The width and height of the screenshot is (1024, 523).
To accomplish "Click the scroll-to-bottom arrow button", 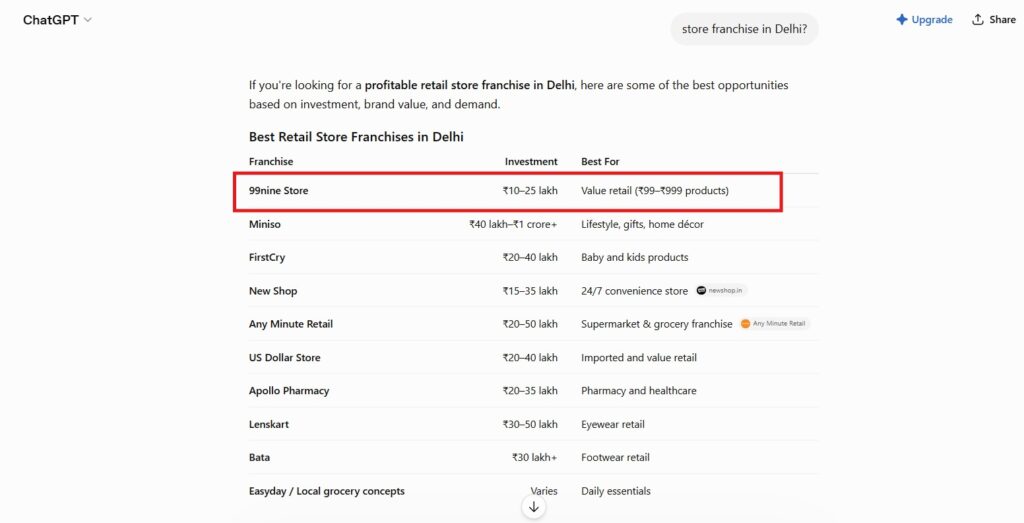I will tap(534, 507).
